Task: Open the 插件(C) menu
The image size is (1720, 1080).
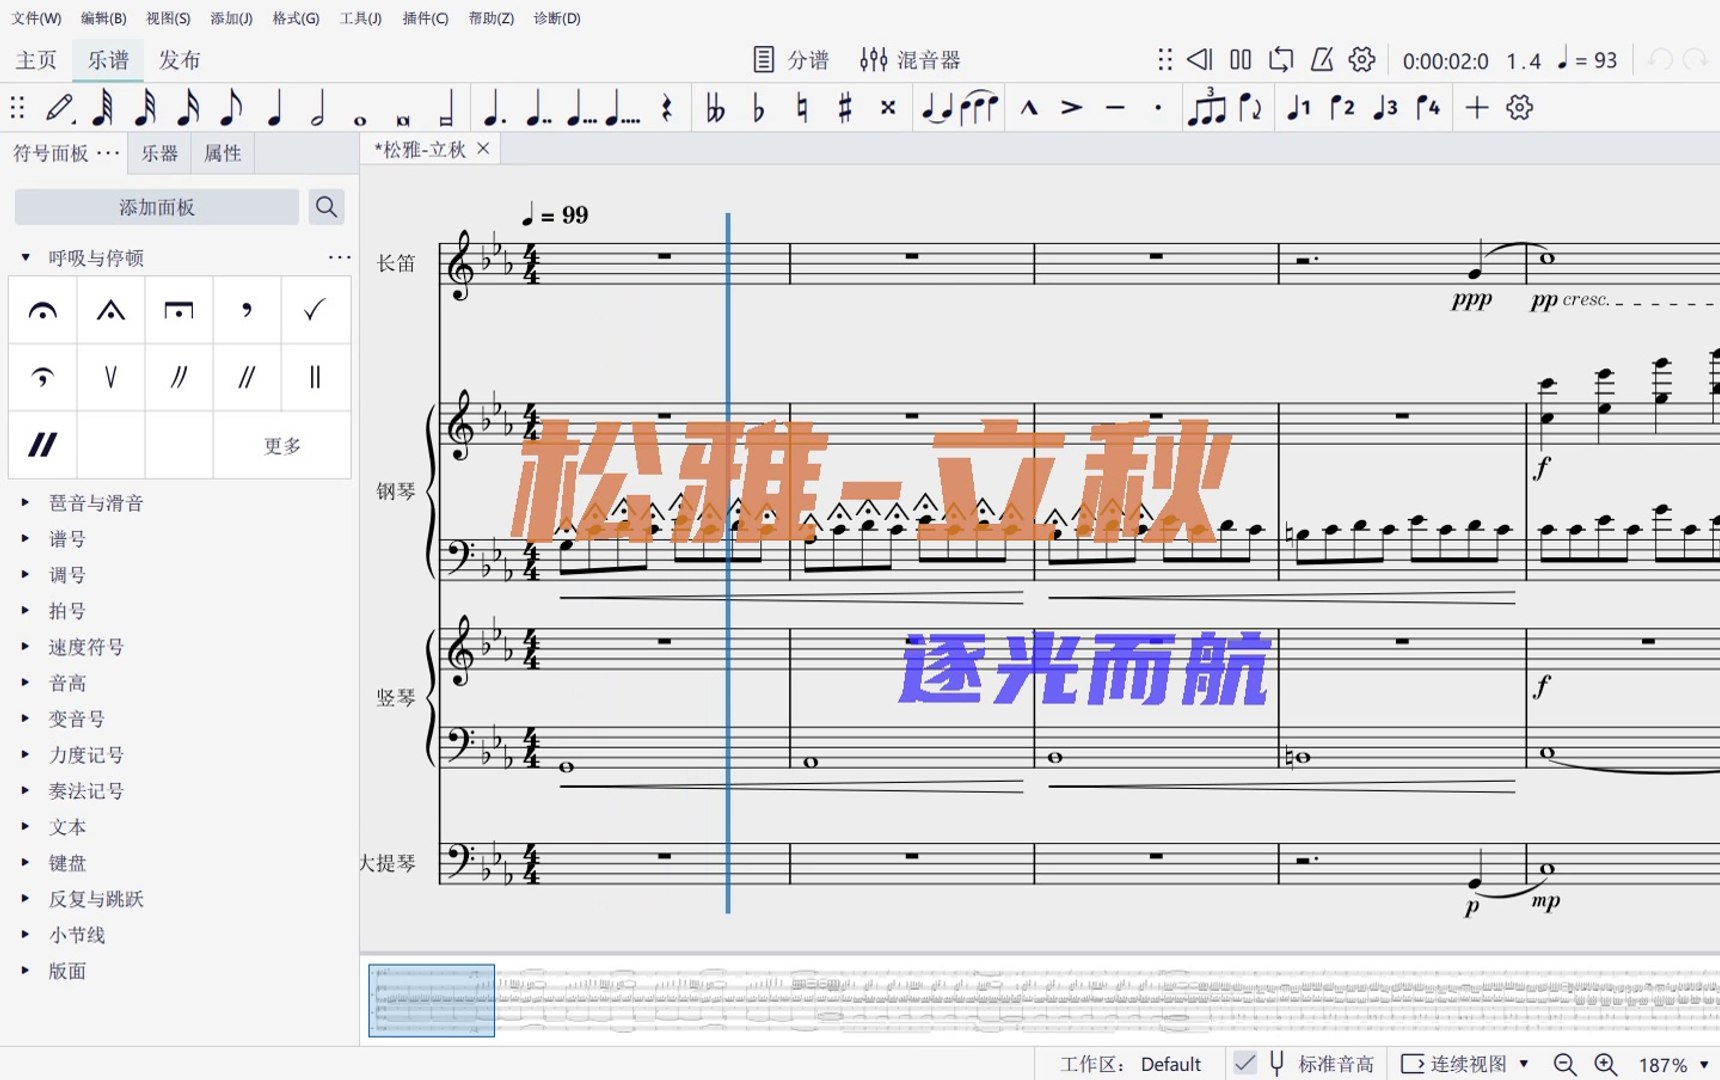Action: coord(424,18)
